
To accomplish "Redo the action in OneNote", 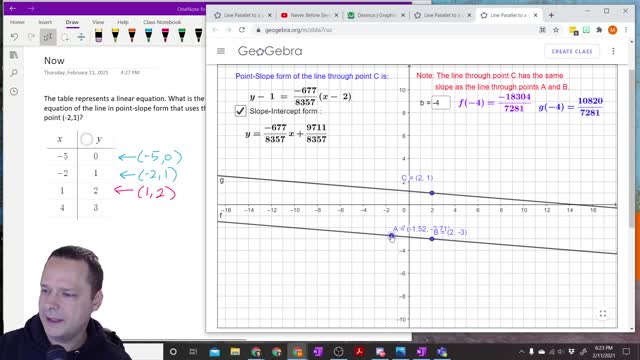I will coord(31,37).
